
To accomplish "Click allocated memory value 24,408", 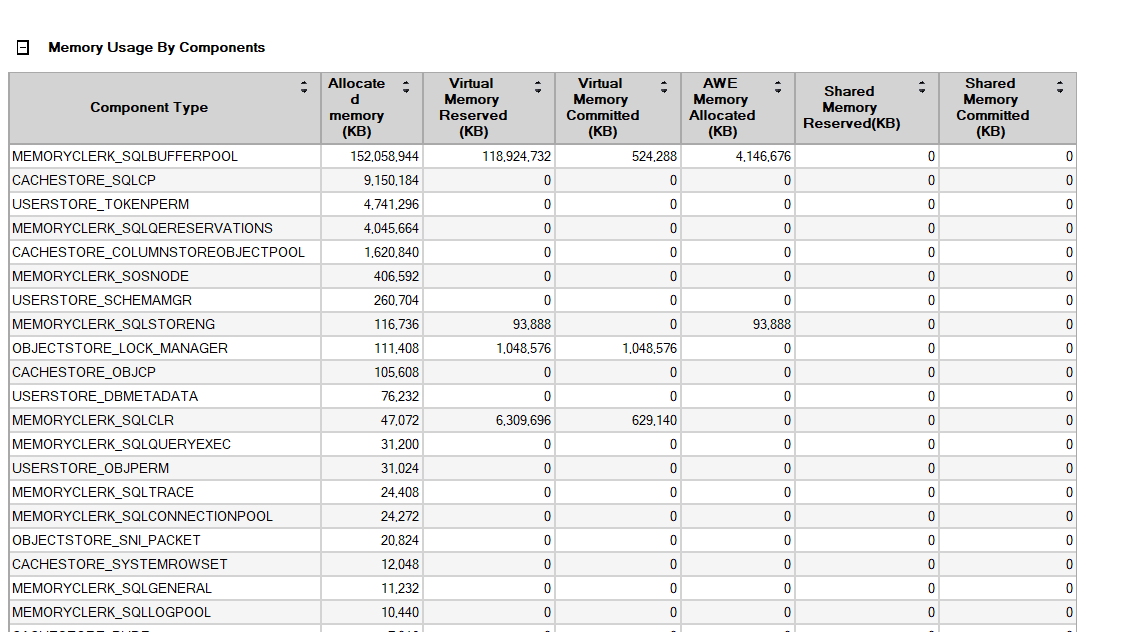I will (400, 492).
